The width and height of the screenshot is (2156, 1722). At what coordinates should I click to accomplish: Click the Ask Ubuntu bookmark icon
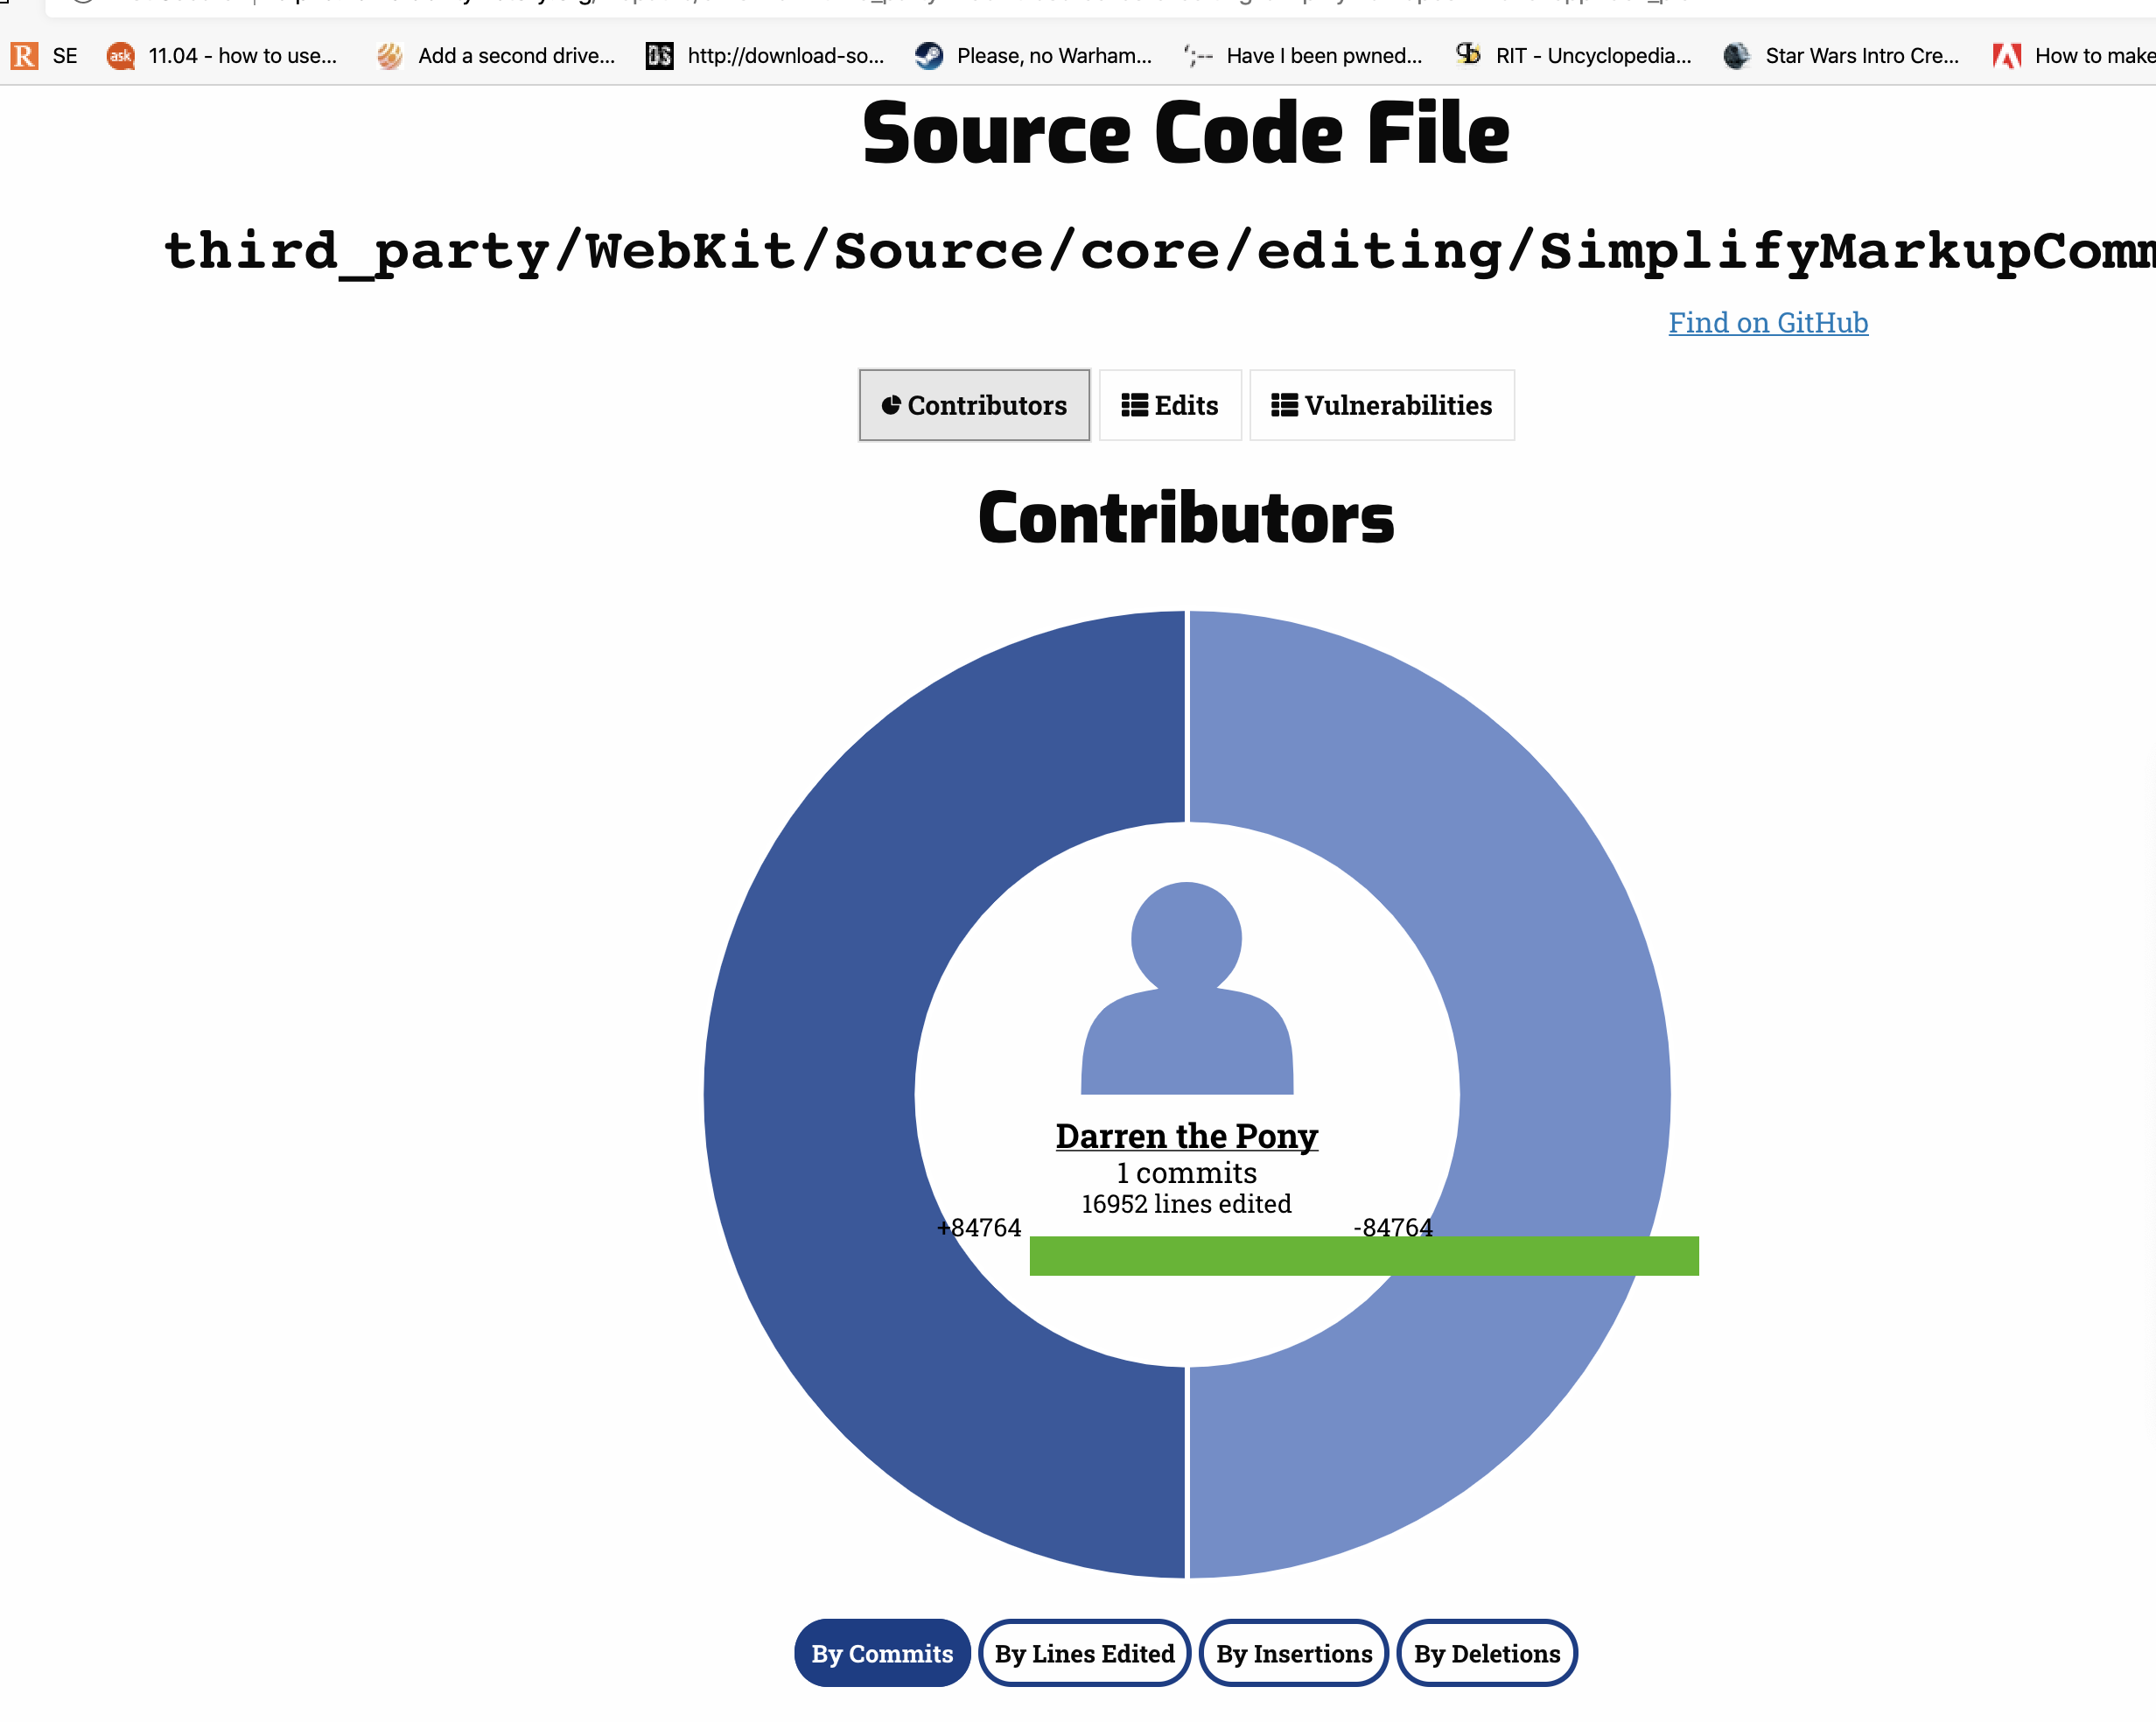119,57
